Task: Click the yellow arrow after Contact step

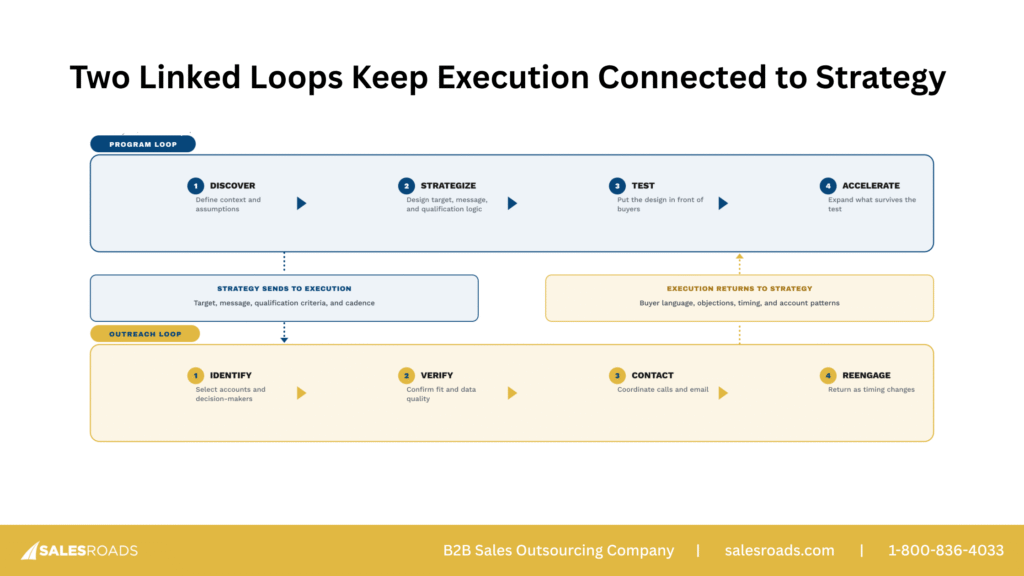Action: 723,393
